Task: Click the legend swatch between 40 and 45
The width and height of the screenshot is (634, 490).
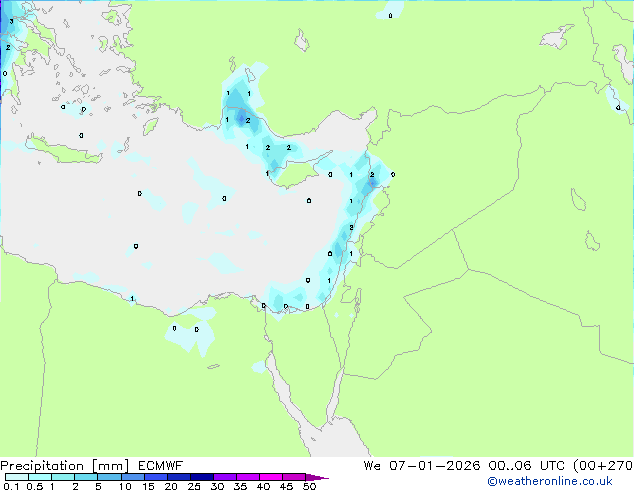Action: [271, 477]
